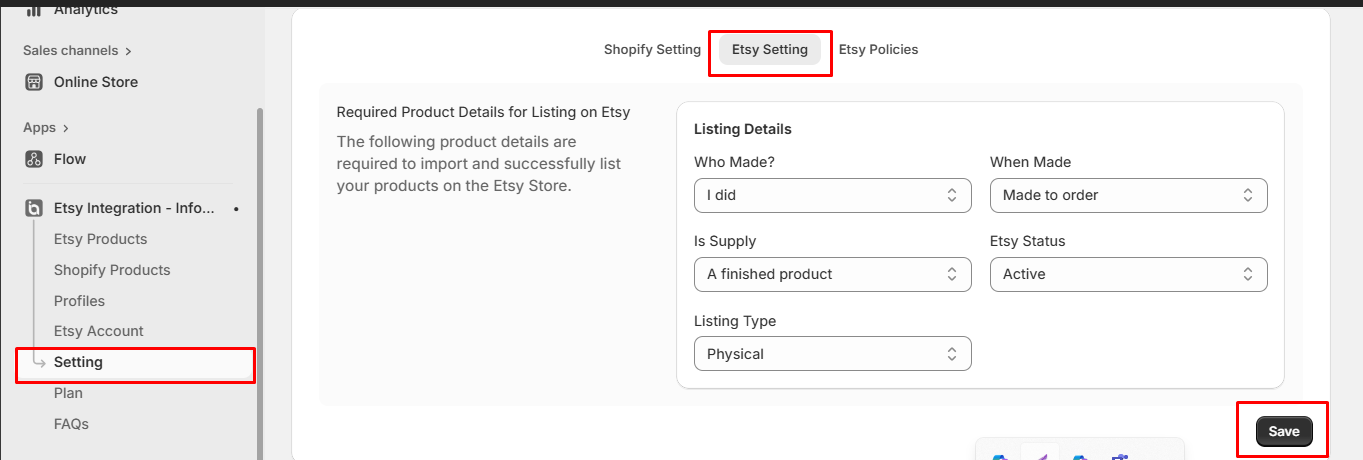Click the sidebar vertical scrollbar
This screenshot has height=460, width=1363.
click(x=261, y=285)
